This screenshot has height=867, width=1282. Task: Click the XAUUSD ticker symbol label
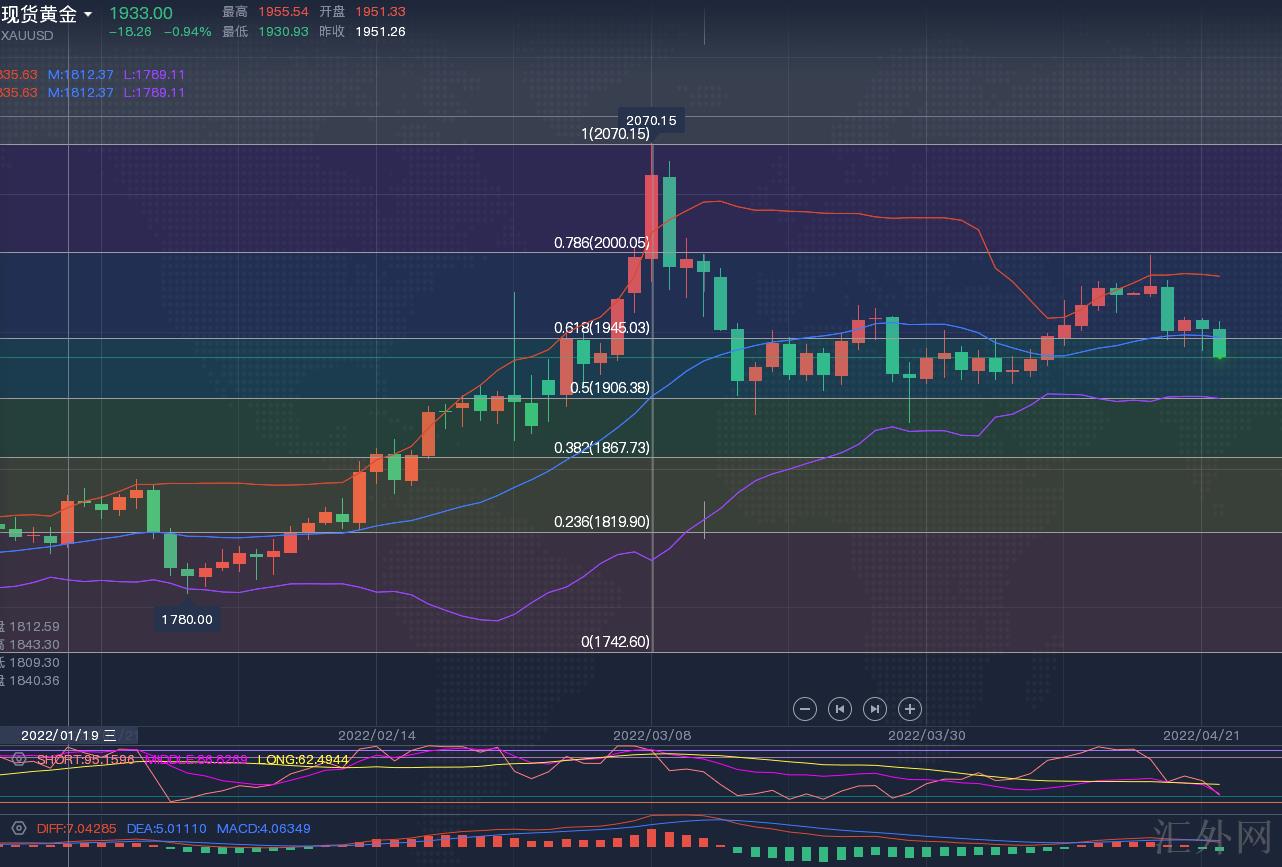[27, 35]
